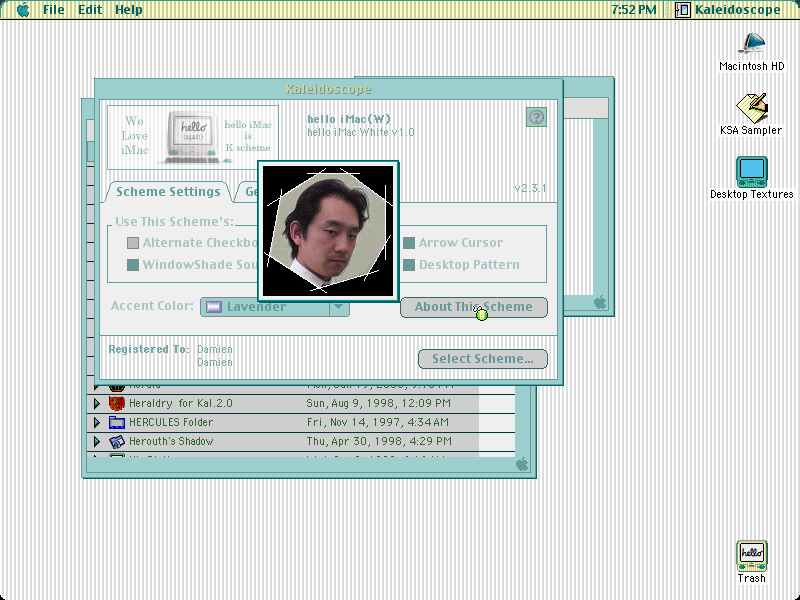The height and width of the screenshot is (600, 800).
Task: Click the HERCULES Folder name text
Action: pos(171,422)
